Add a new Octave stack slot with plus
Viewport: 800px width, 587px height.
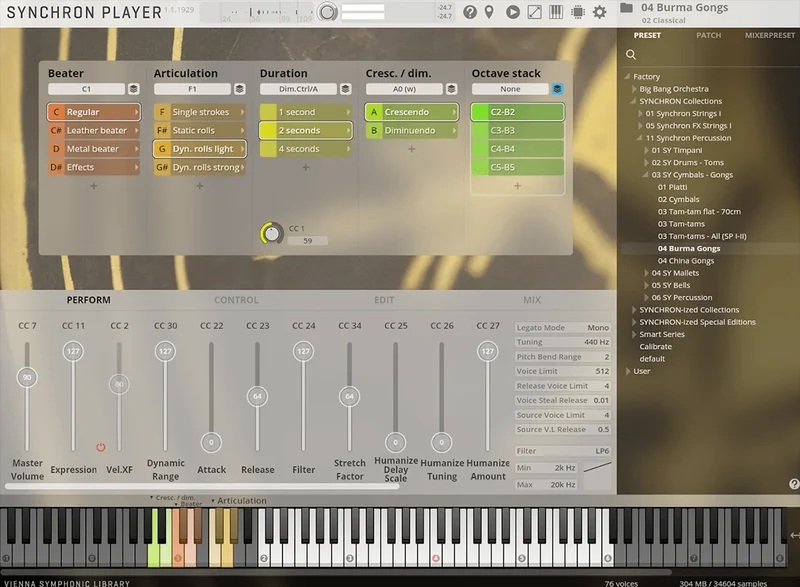pos(517,186)
